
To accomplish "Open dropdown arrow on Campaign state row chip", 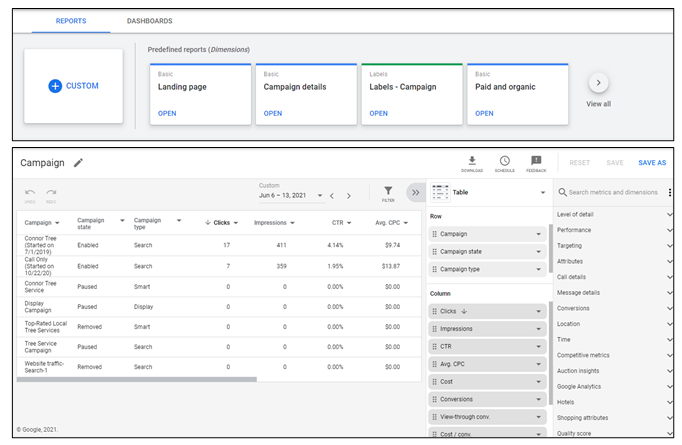I will pos(538,252).
